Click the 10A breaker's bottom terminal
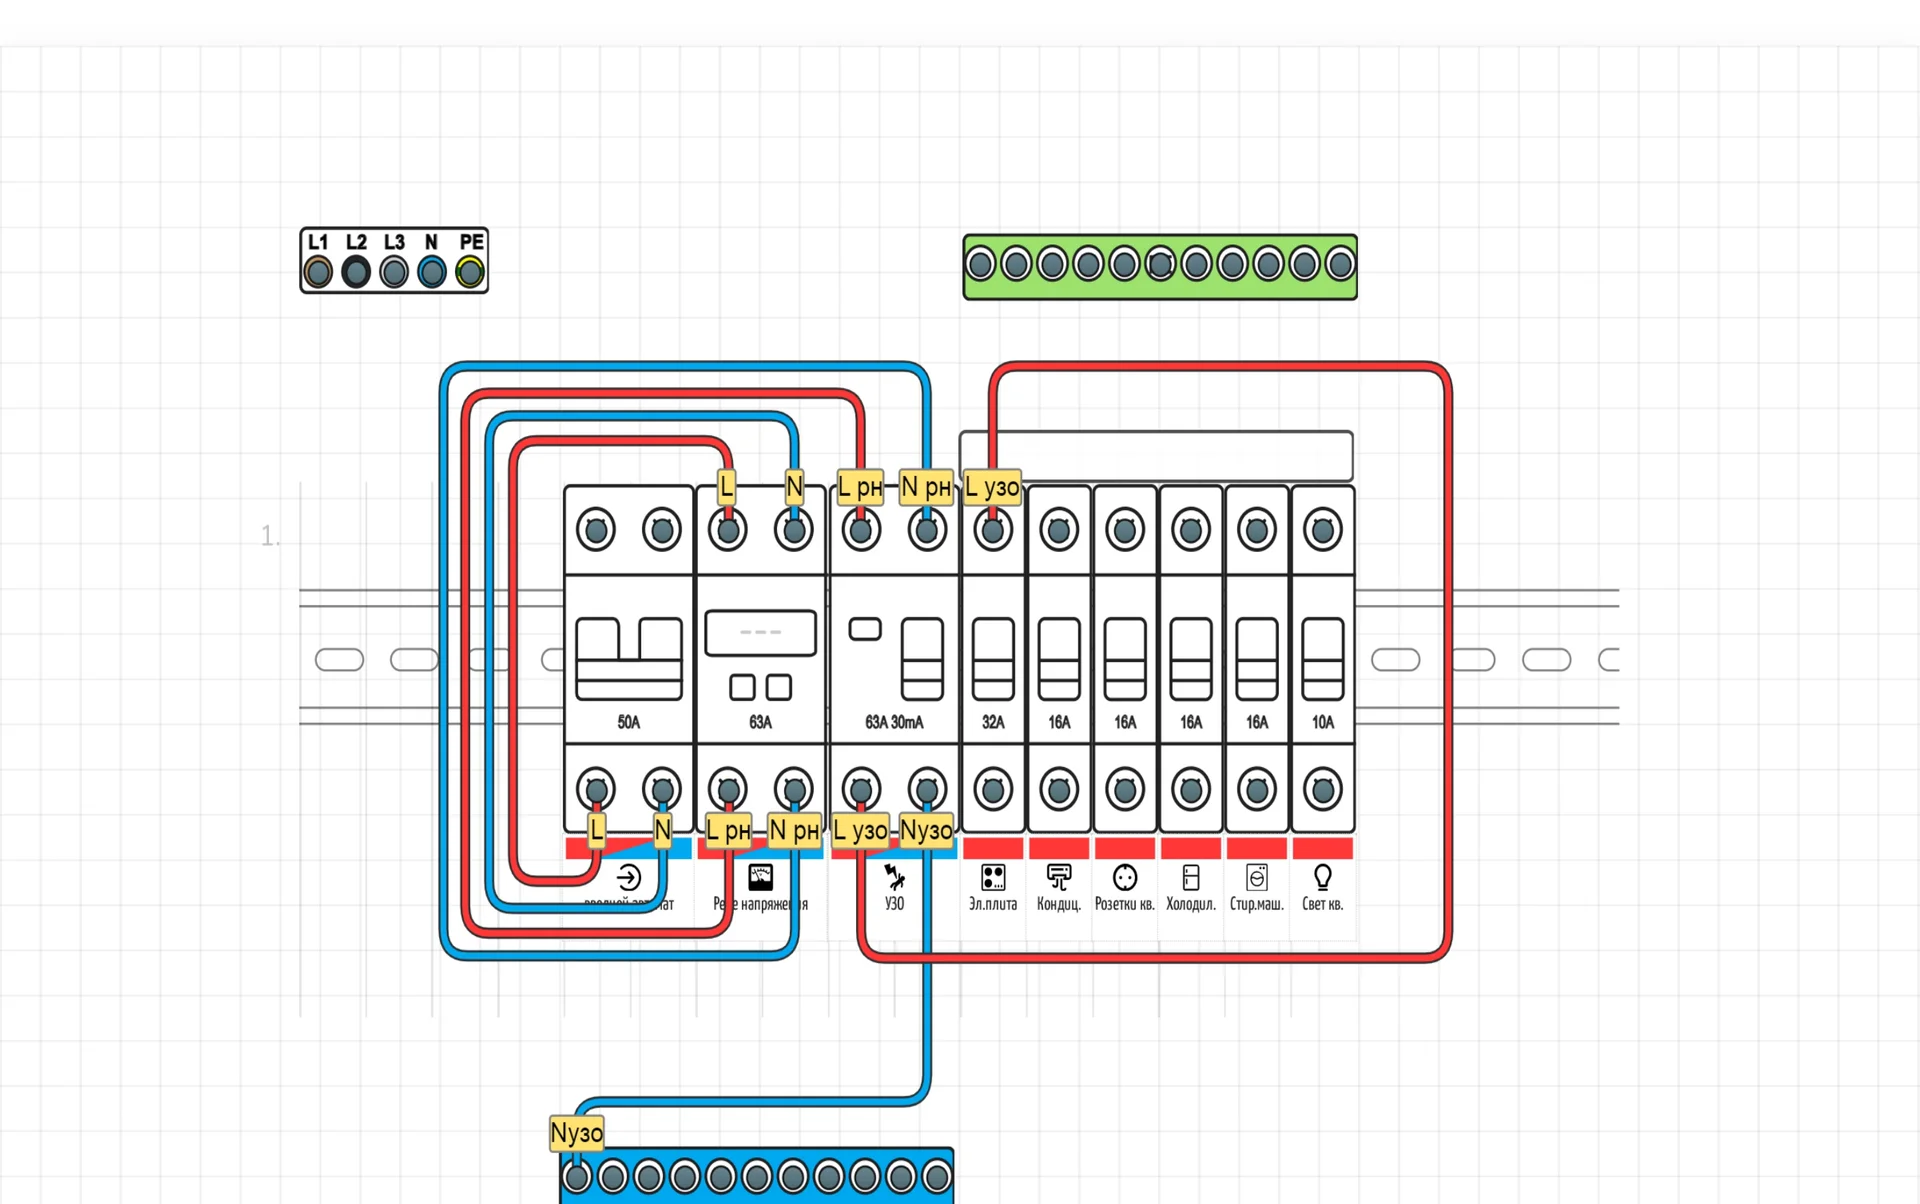Viewport: 1920px width, 1204px height. pos(1323,790)
